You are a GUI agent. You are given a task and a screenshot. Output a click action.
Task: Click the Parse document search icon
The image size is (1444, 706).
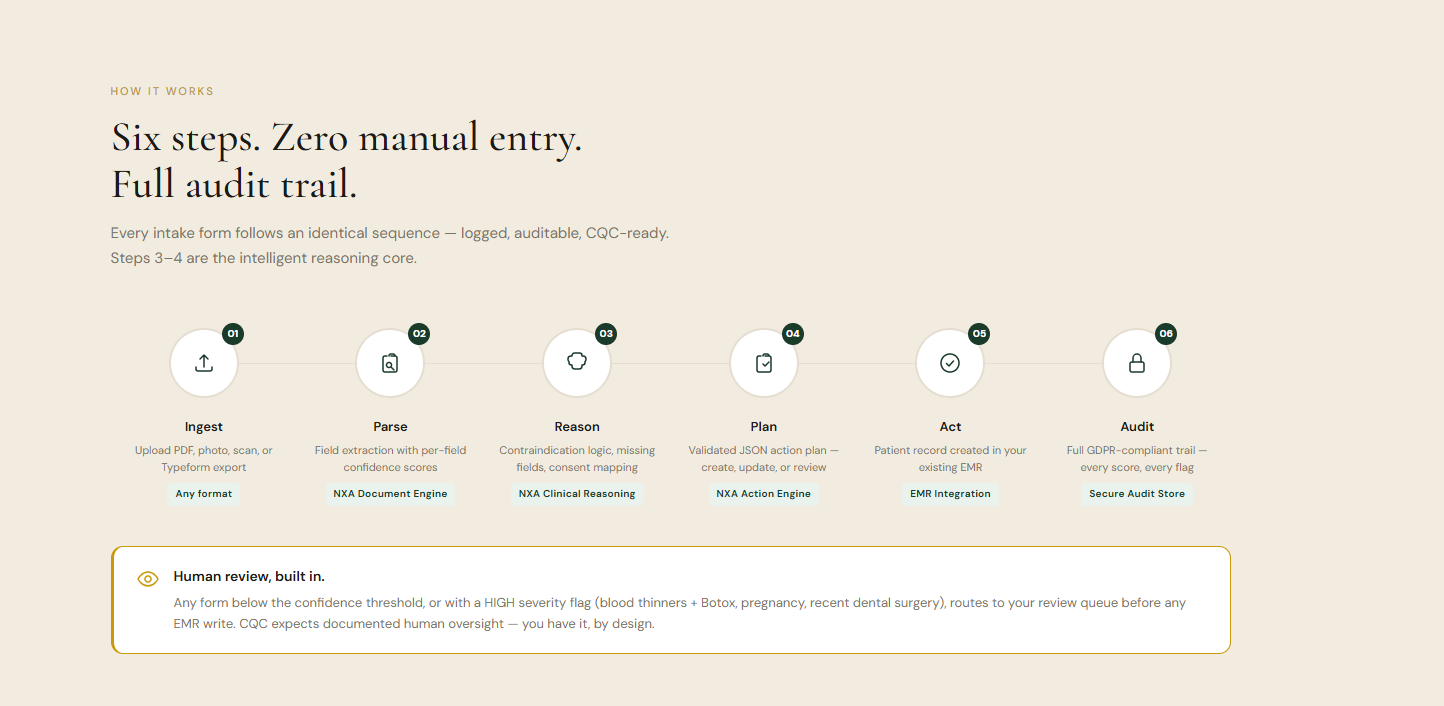390,363
